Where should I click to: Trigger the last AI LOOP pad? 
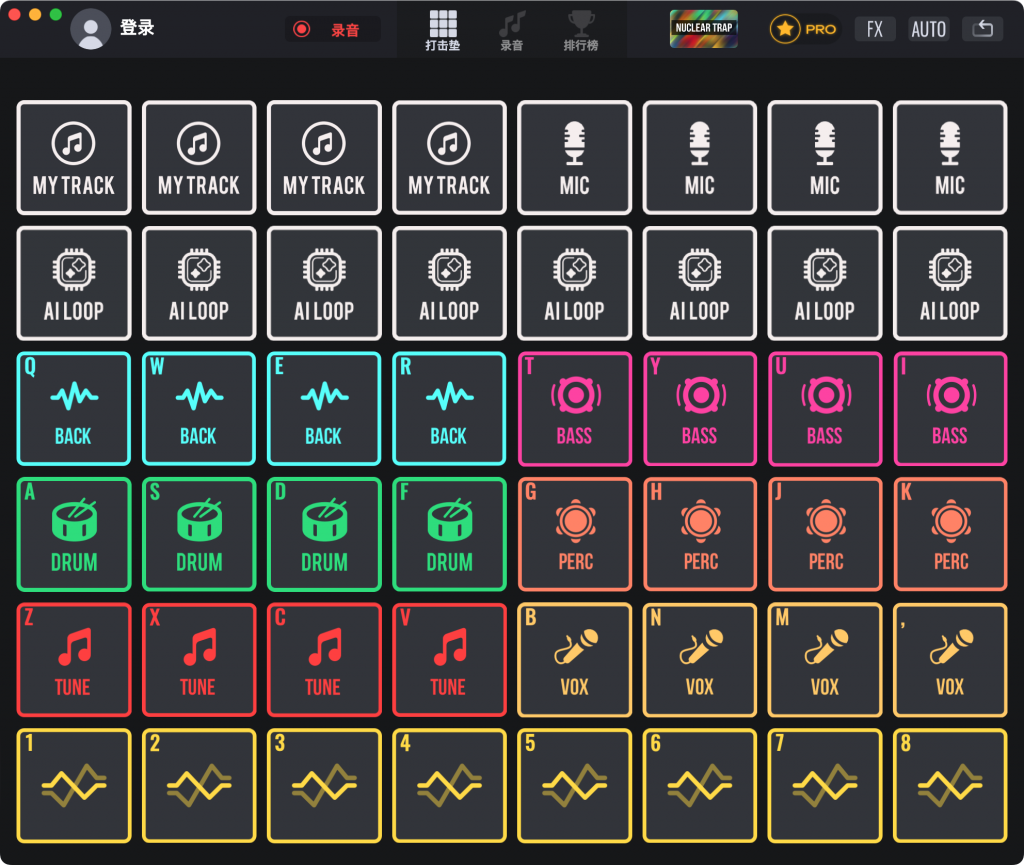coord(949,283)
